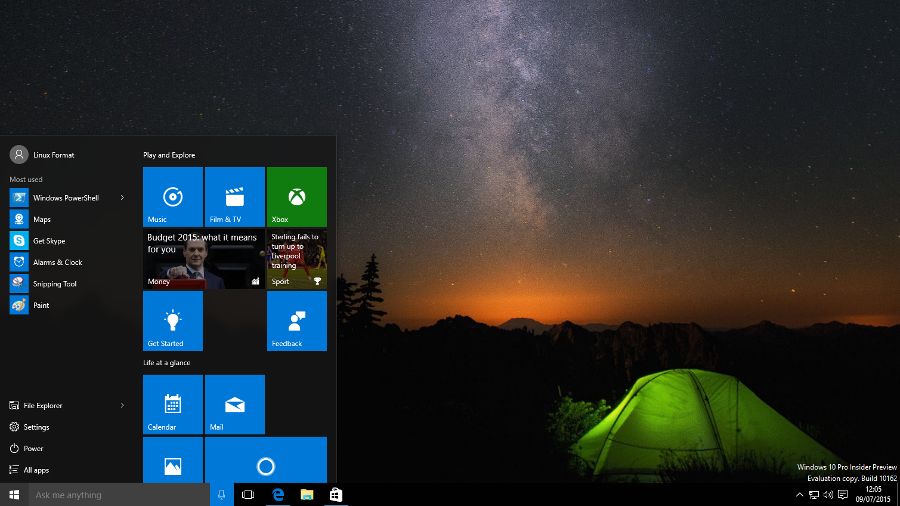Viewport: 900px width, 506px height.
Task: Click the Cortana microphone icon
Action: [222, 495]
